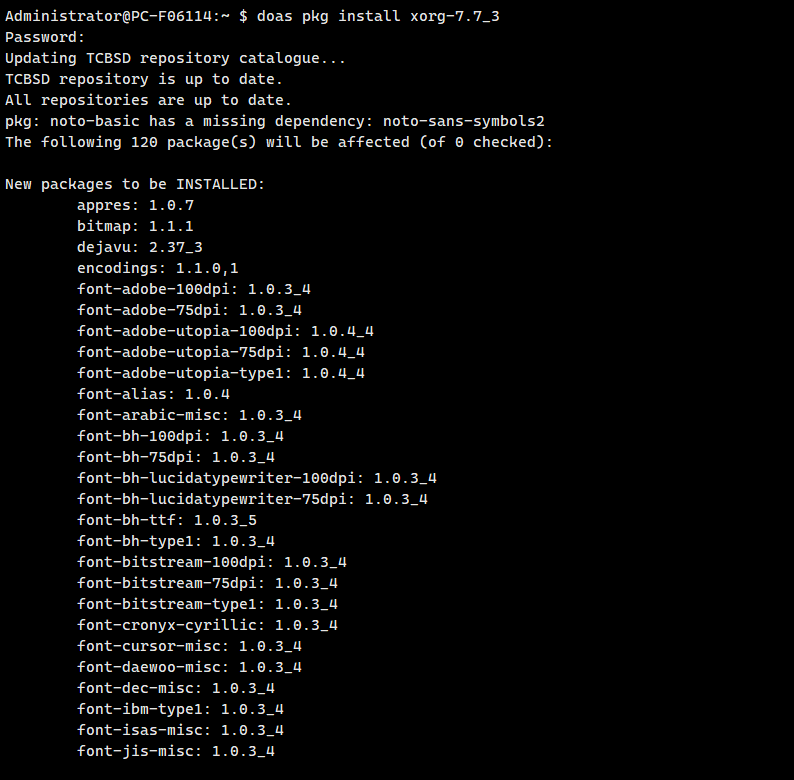
Task: Click the 'New packages to be INSTALLED' heading
Action: 135,184
